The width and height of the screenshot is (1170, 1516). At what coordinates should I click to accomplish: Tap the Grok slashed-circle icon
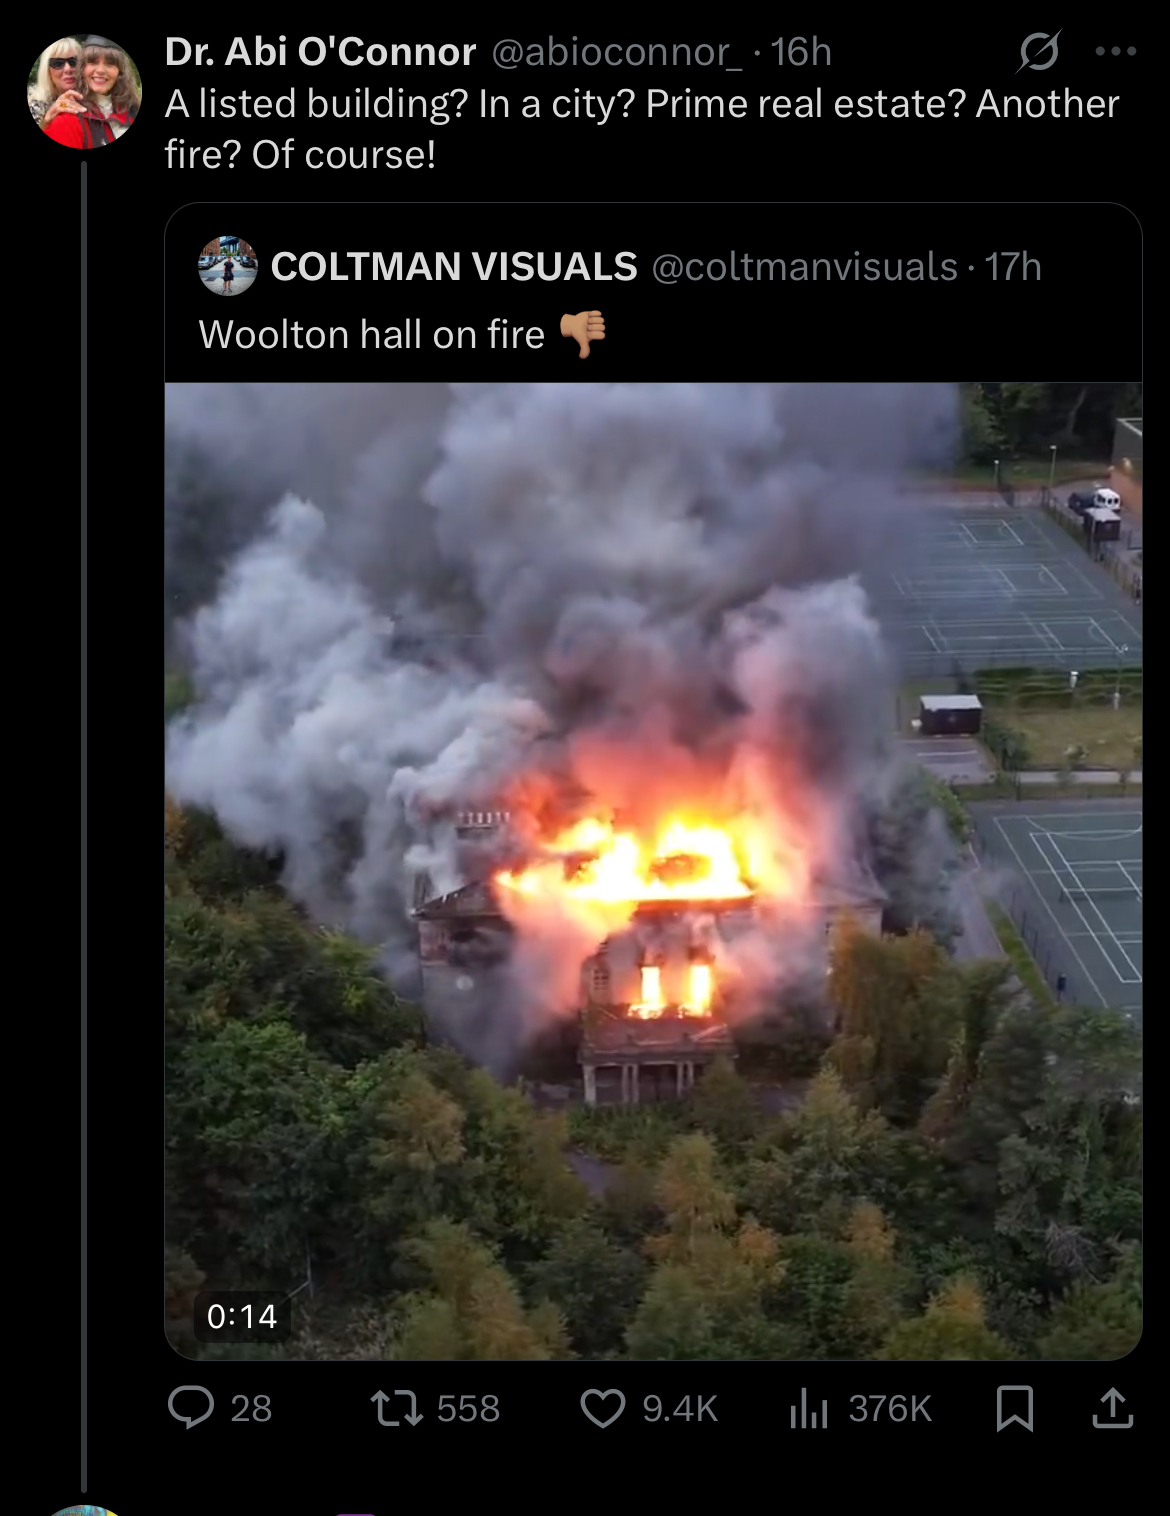point(1038,51)
